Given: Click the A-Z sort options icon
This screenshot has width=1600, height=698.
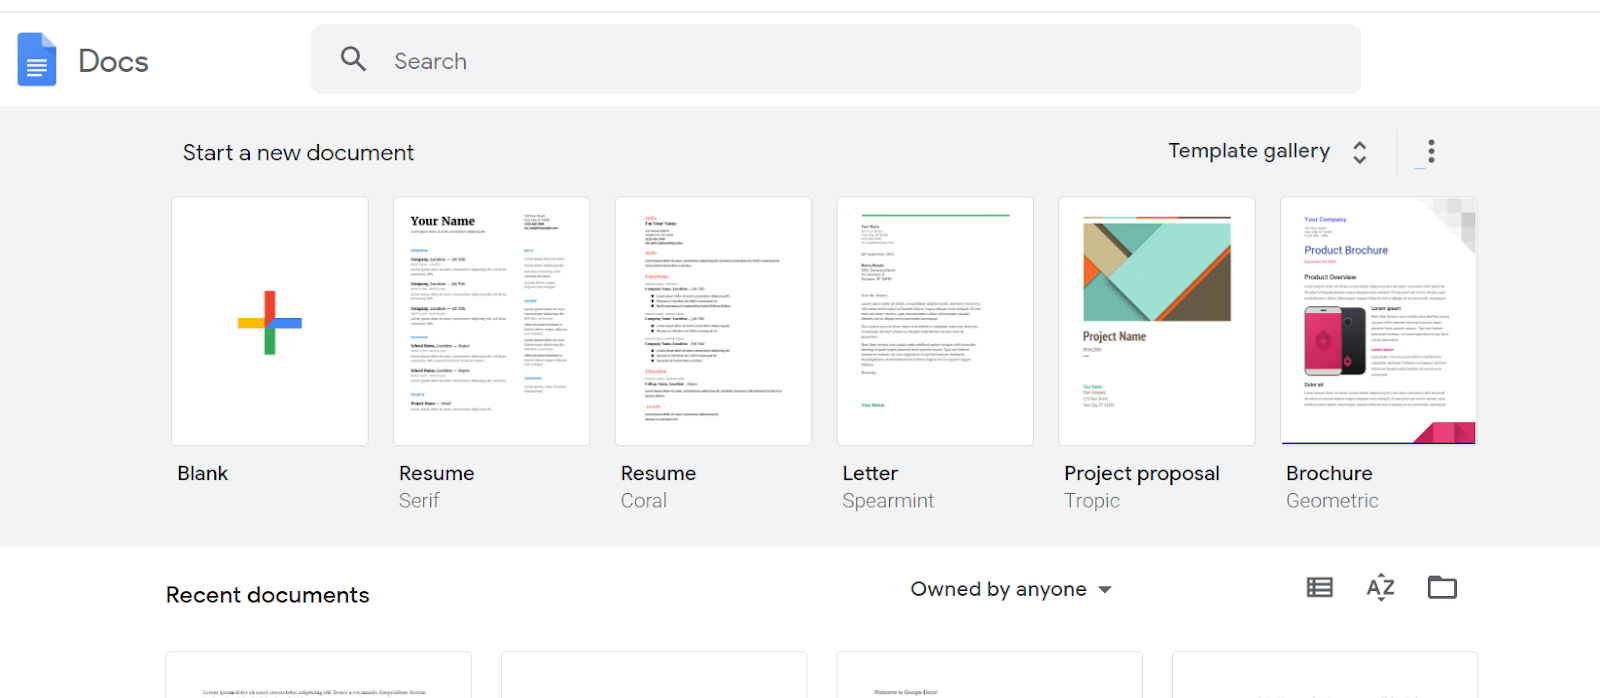Looking at the screenshot, I should coord(1378,587).
